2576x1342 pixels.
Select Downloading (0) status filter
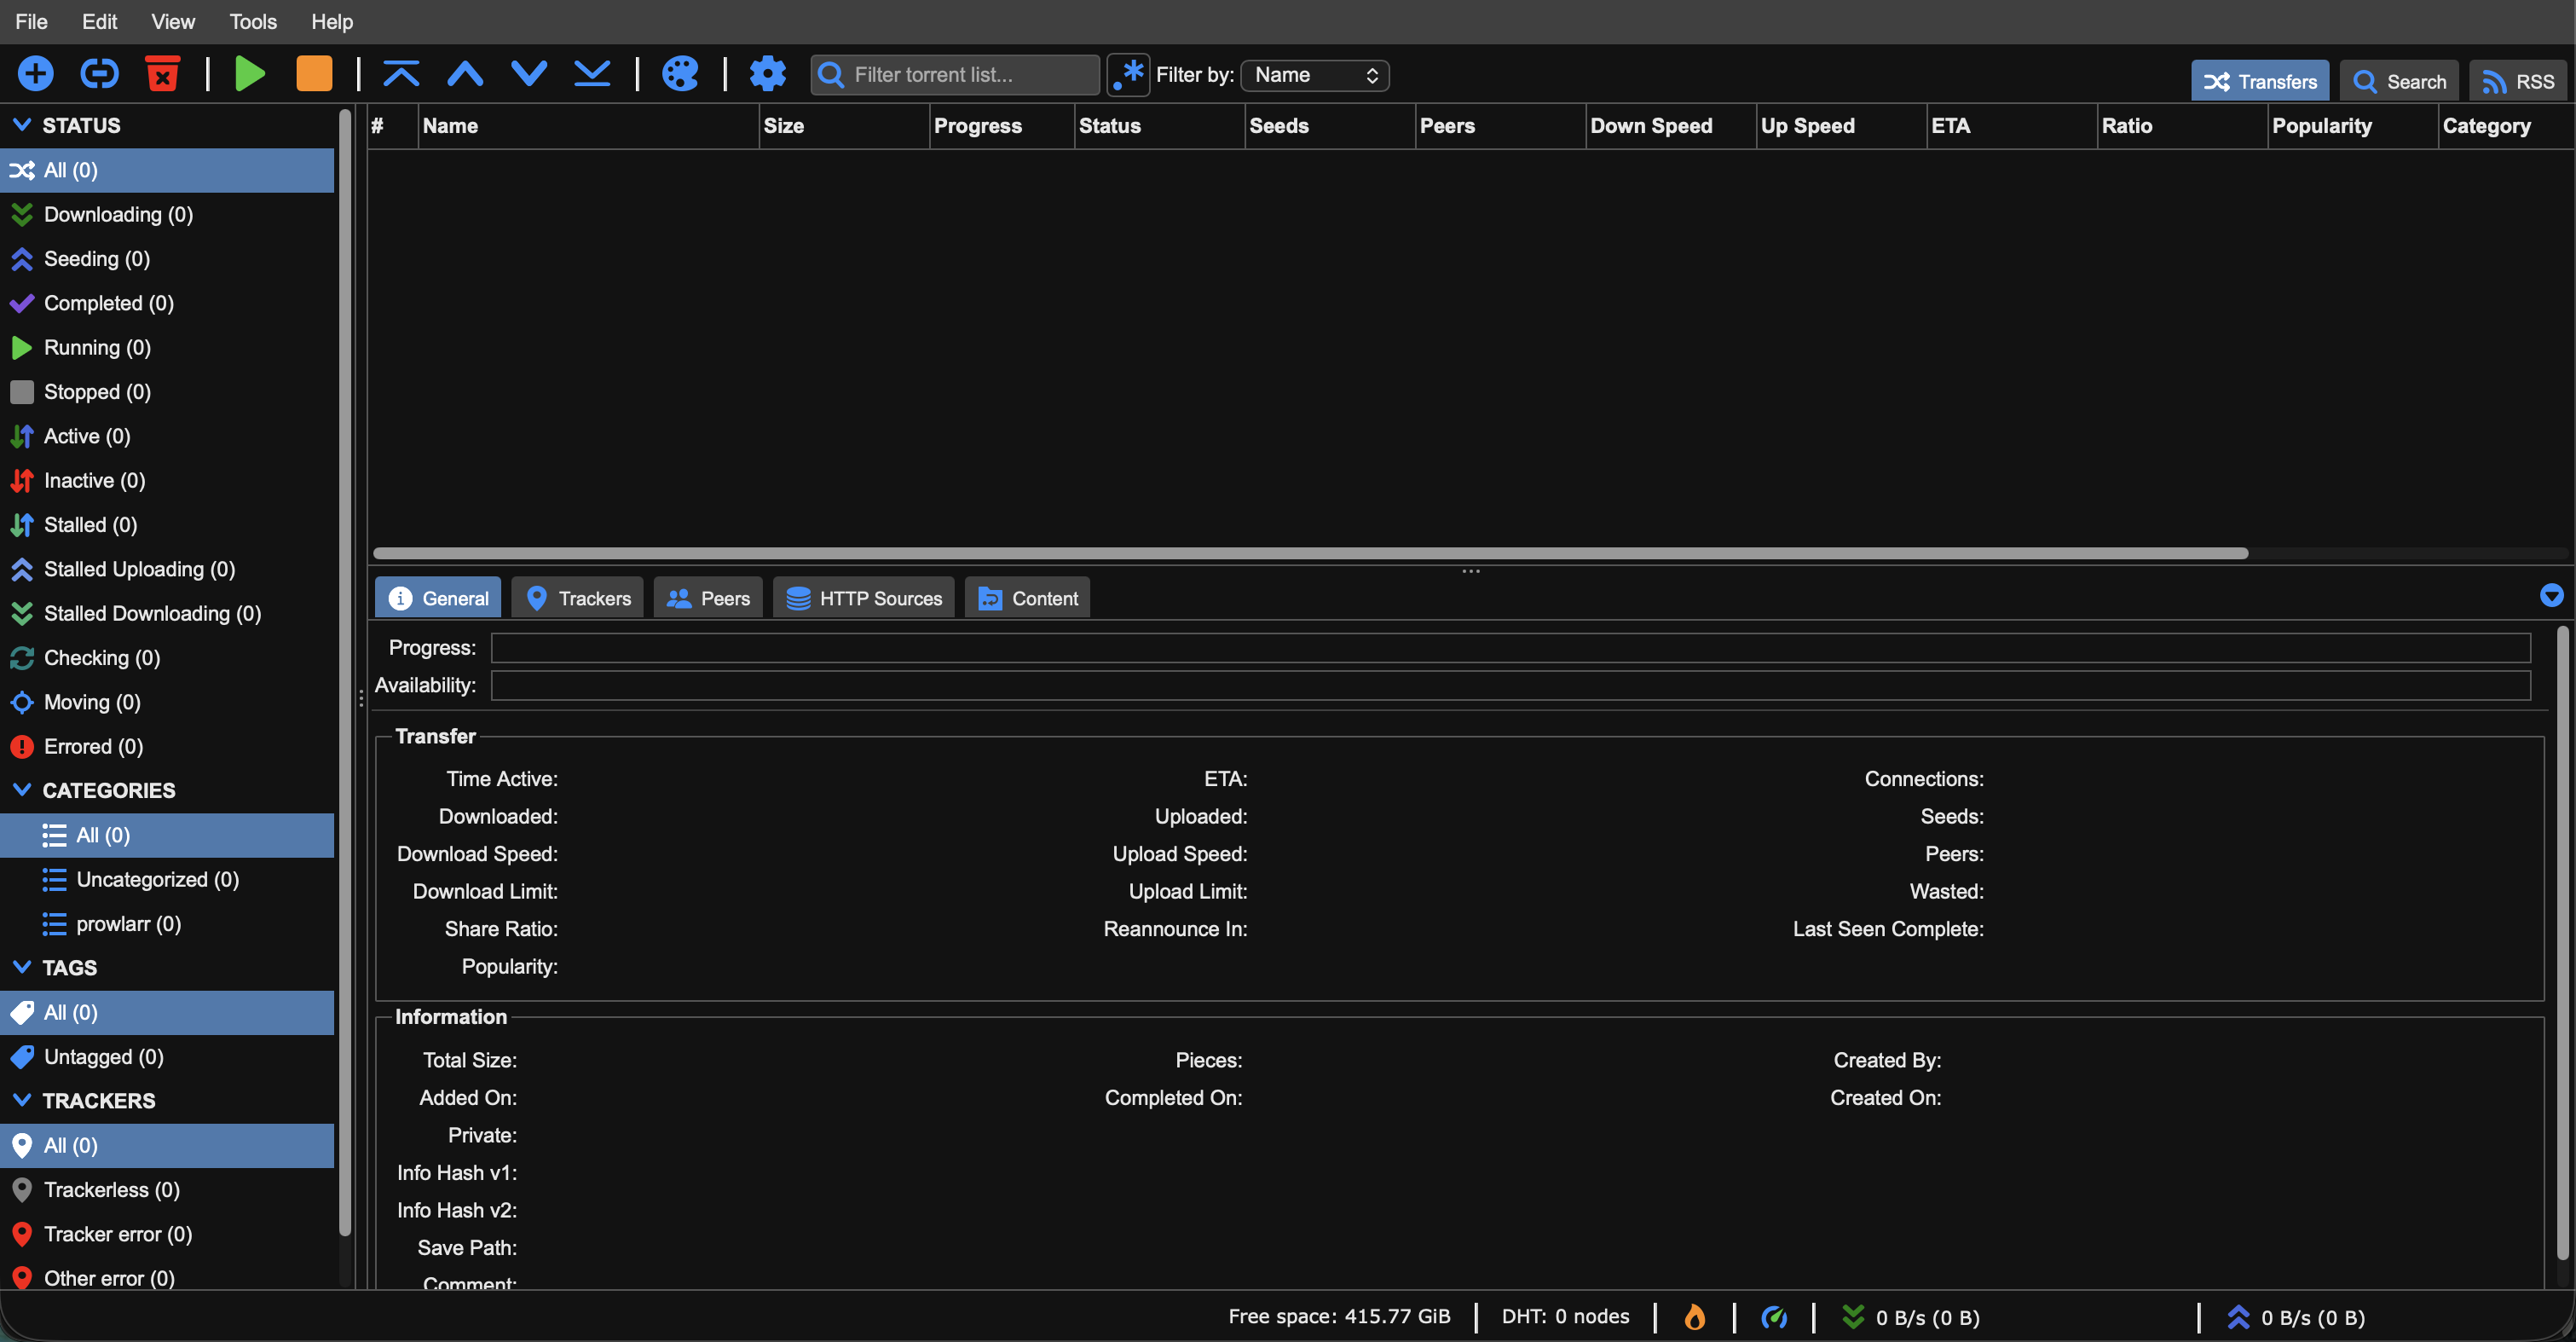167,214
